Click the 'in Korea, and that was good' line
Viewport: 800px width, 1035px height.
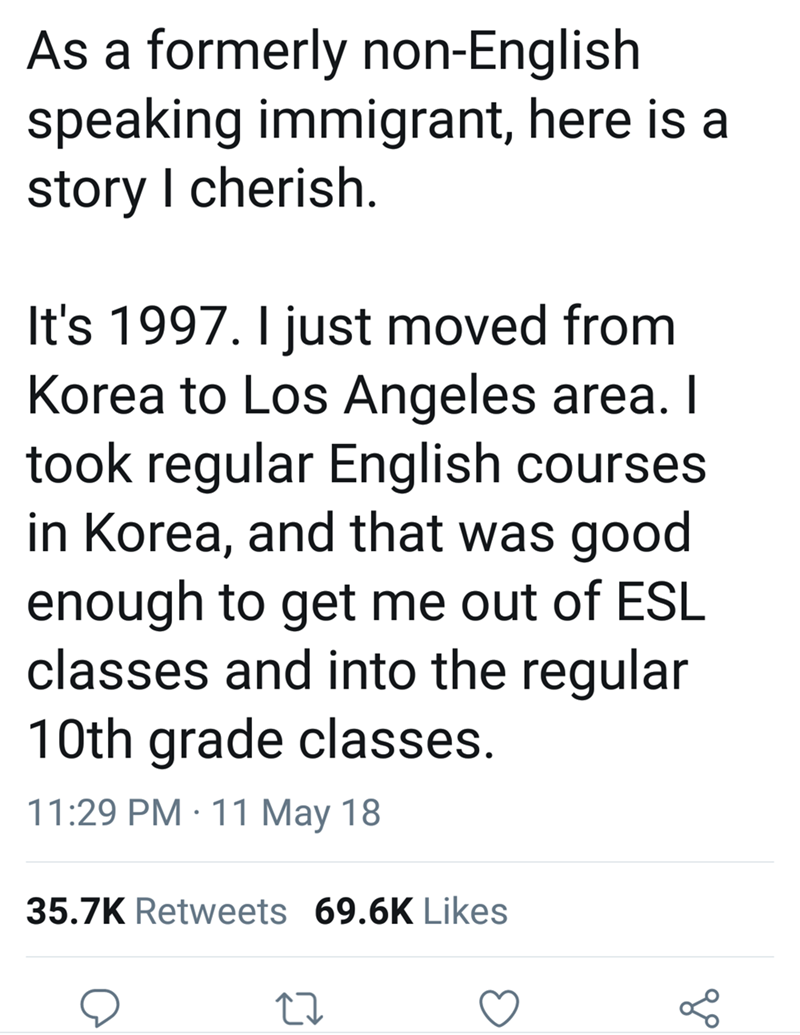[x=358, y=534]
